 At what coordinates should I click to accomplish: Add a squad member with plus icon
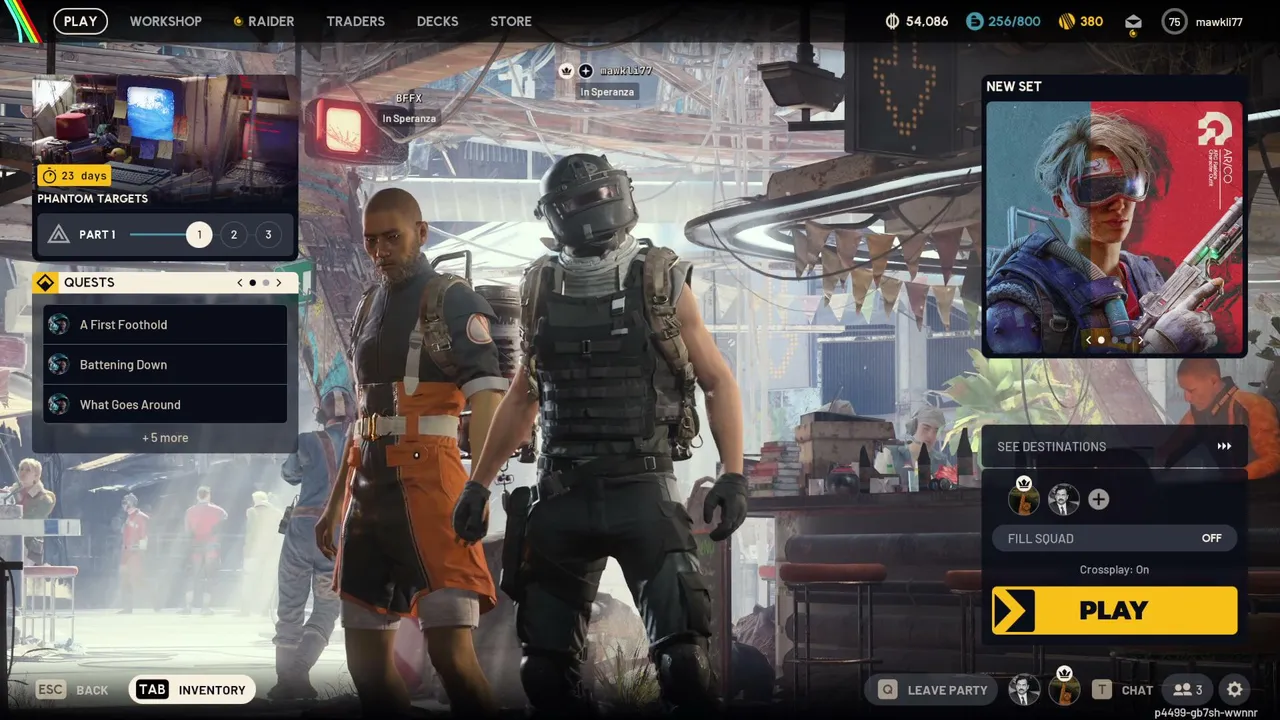[x=1098, y=499]
